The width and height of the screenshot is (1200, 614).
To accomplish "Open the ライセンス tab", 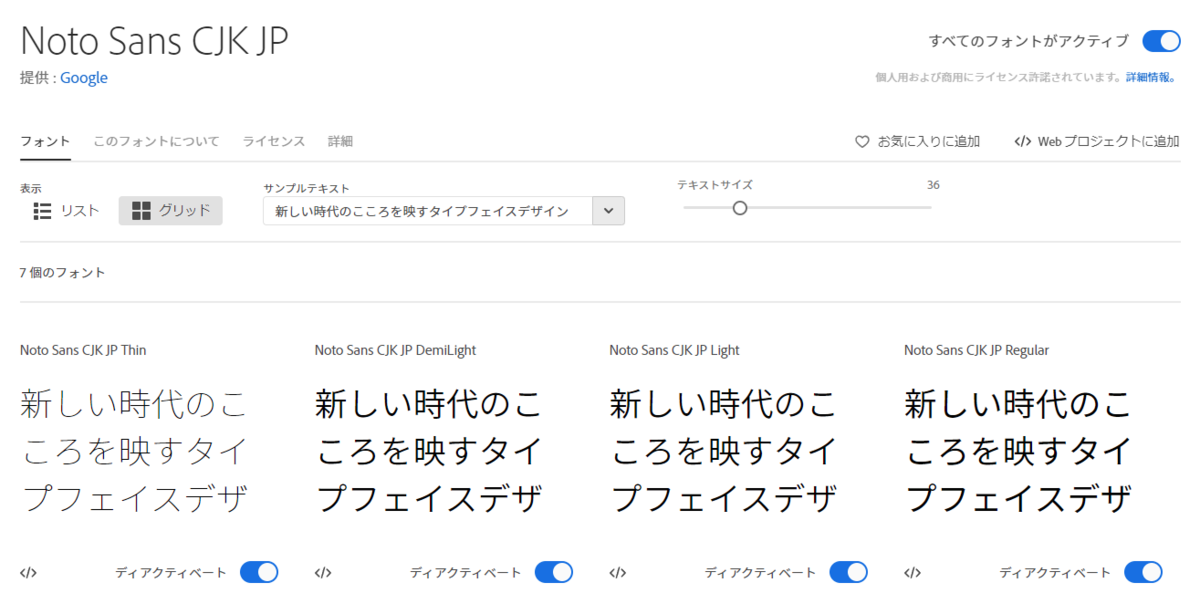I will [x=273, y=142].
